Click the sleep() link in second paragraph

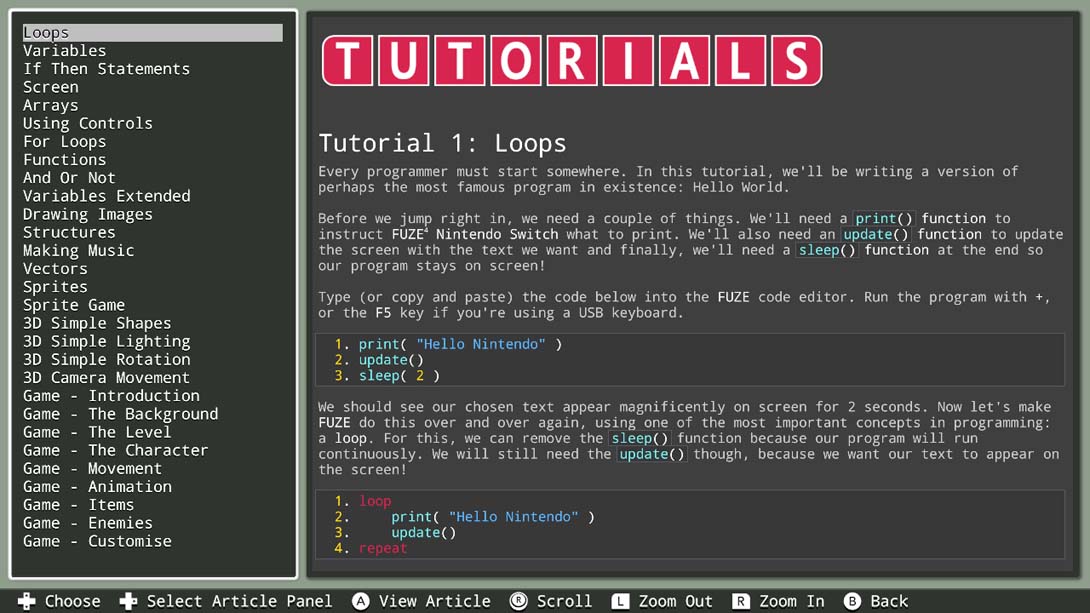point(827,250)
